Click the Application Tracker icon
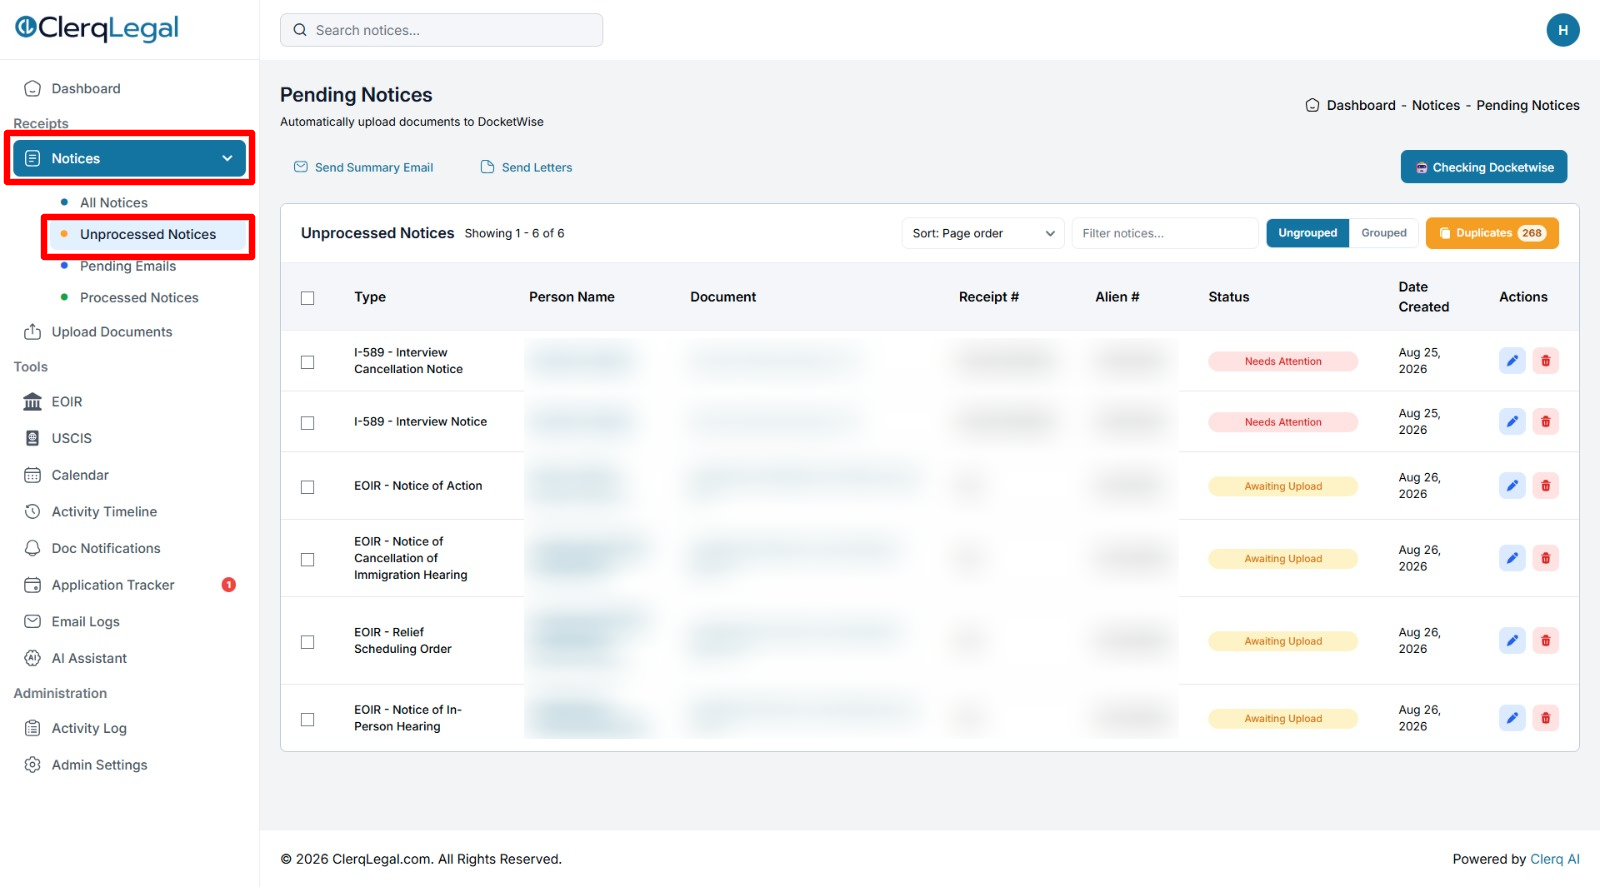This screenshot has width=1600, height=887. pyautogui.click(x=32, y=585)
